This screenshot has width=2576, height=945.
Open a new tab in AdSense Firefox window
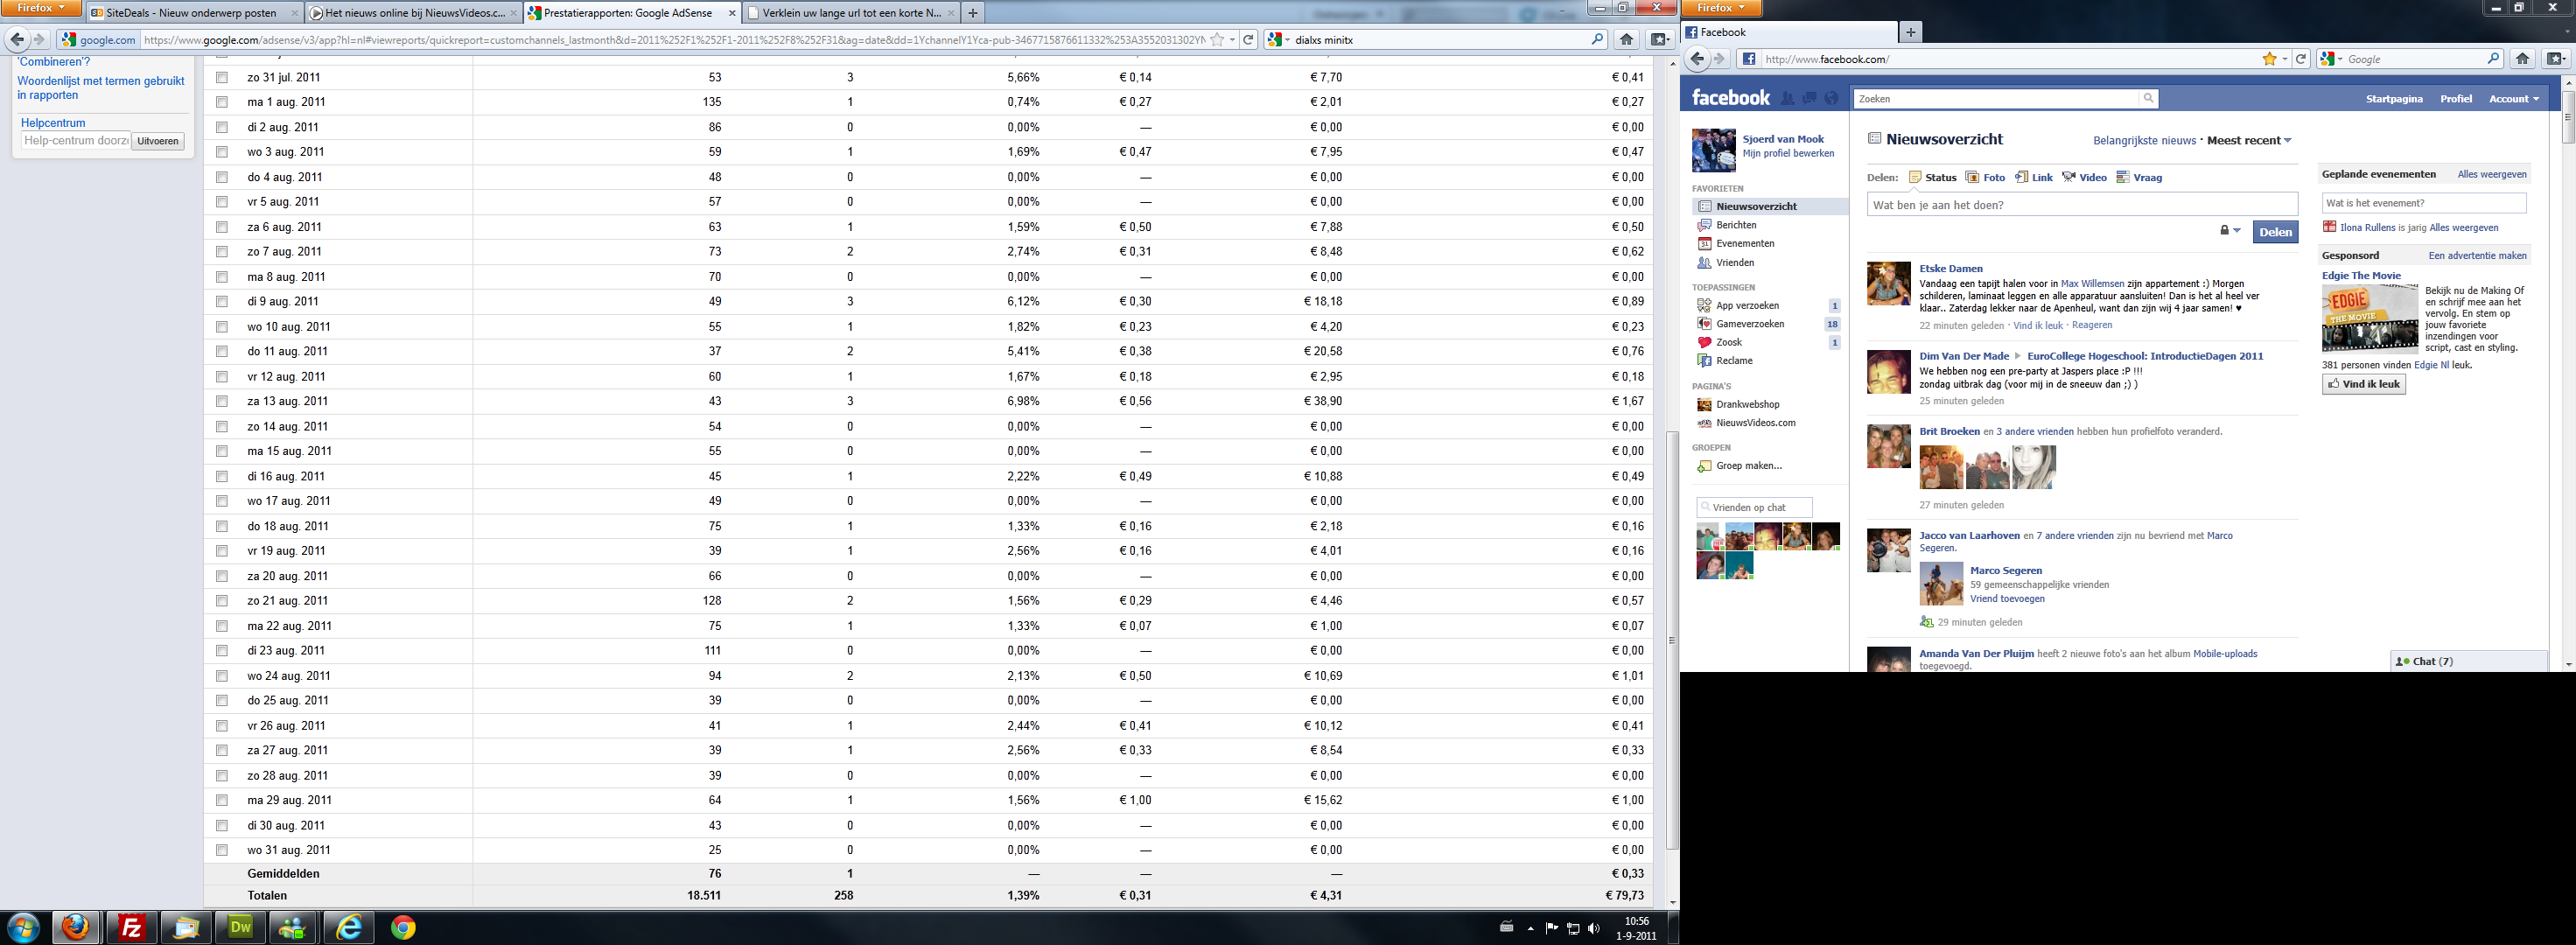click(972, 13)
